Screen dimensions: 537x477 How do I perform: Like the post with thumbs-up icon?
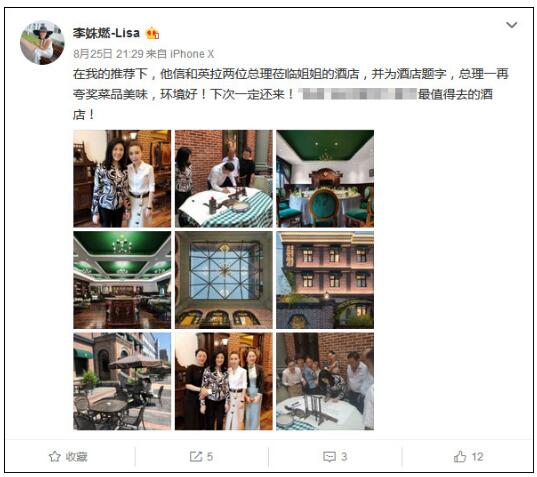[x=460, y=456]
